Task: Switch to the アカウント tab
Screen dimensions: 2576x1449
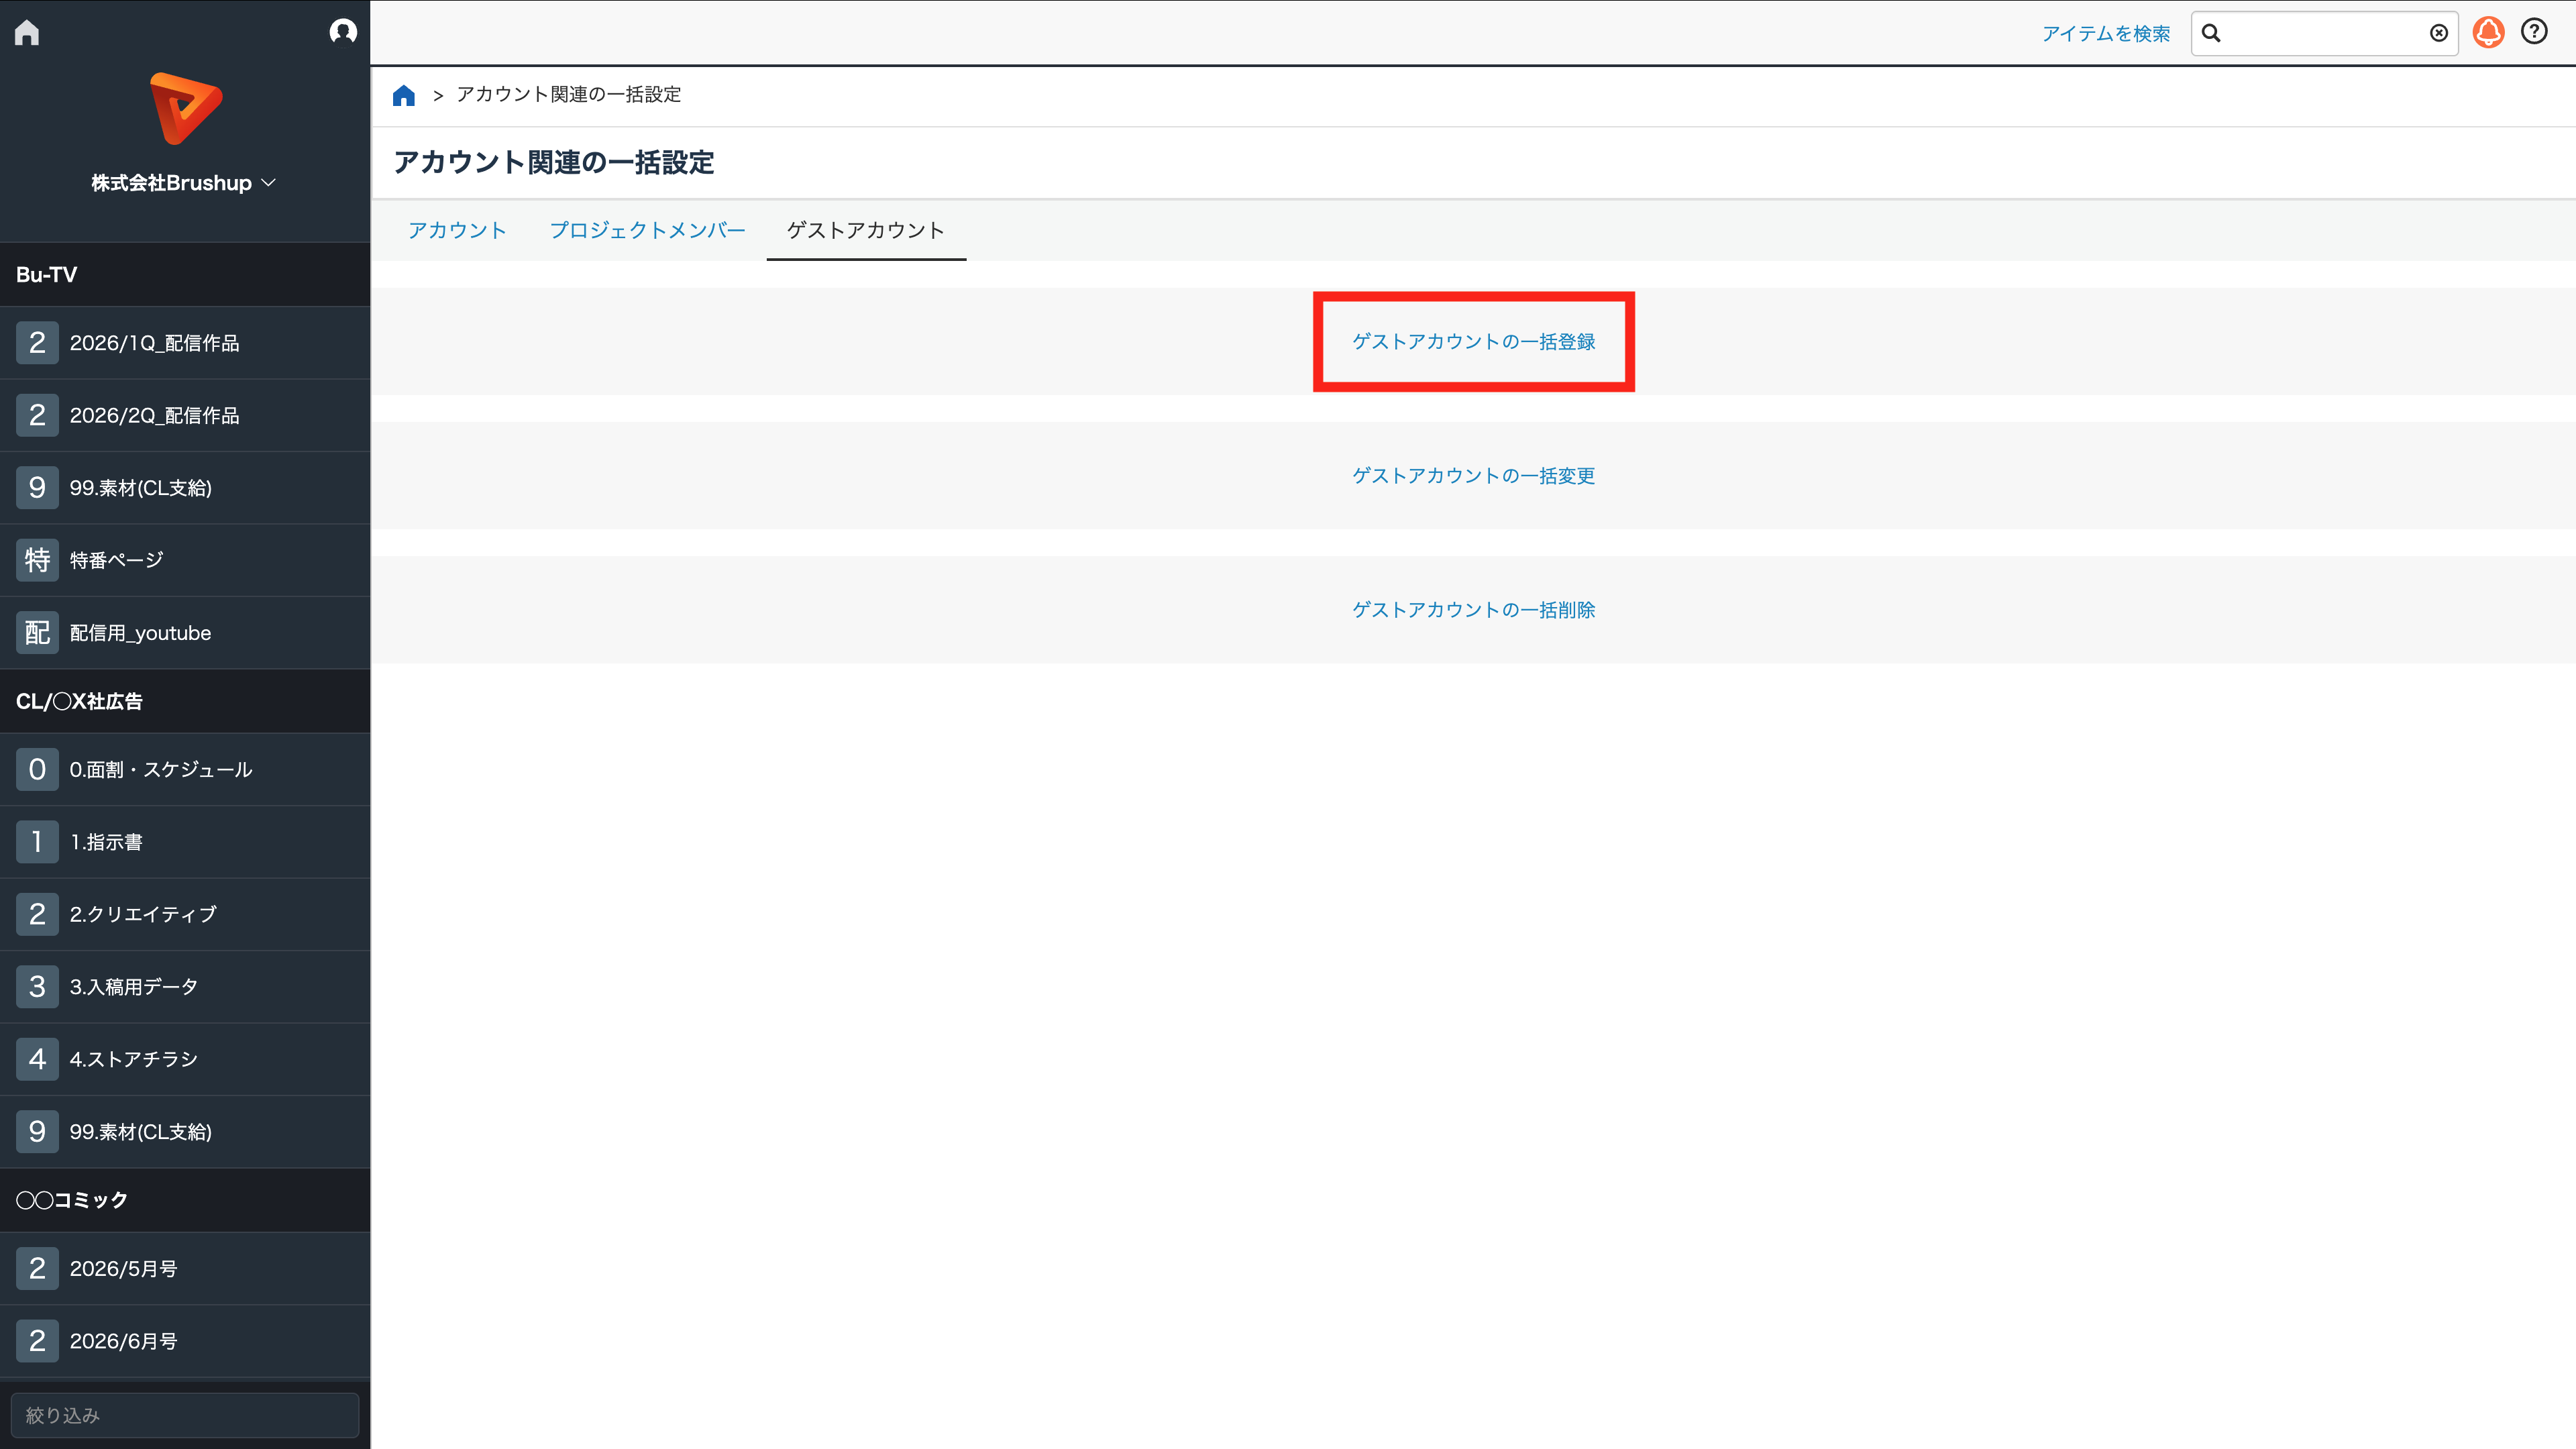Action: (x=457, y=230)
